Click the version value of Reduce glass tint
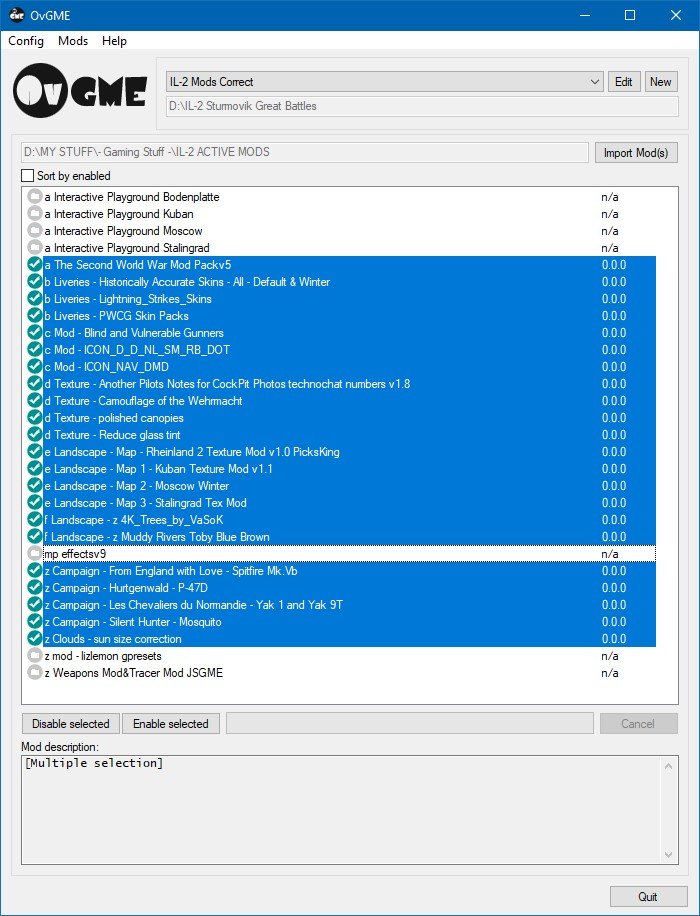The height and width of the screenshot is (916, 700). [x=614, y=435]
